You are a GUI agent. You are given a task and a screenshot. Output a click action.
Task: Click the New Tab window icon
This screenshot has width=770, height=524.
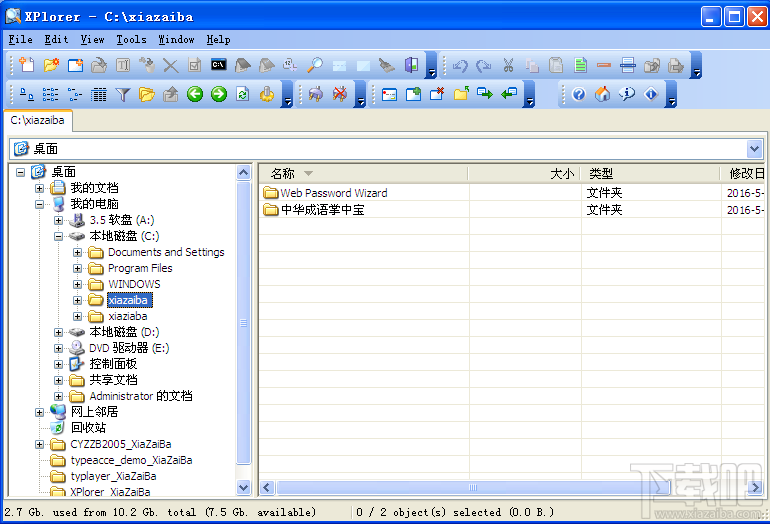(x=75, y=65)
